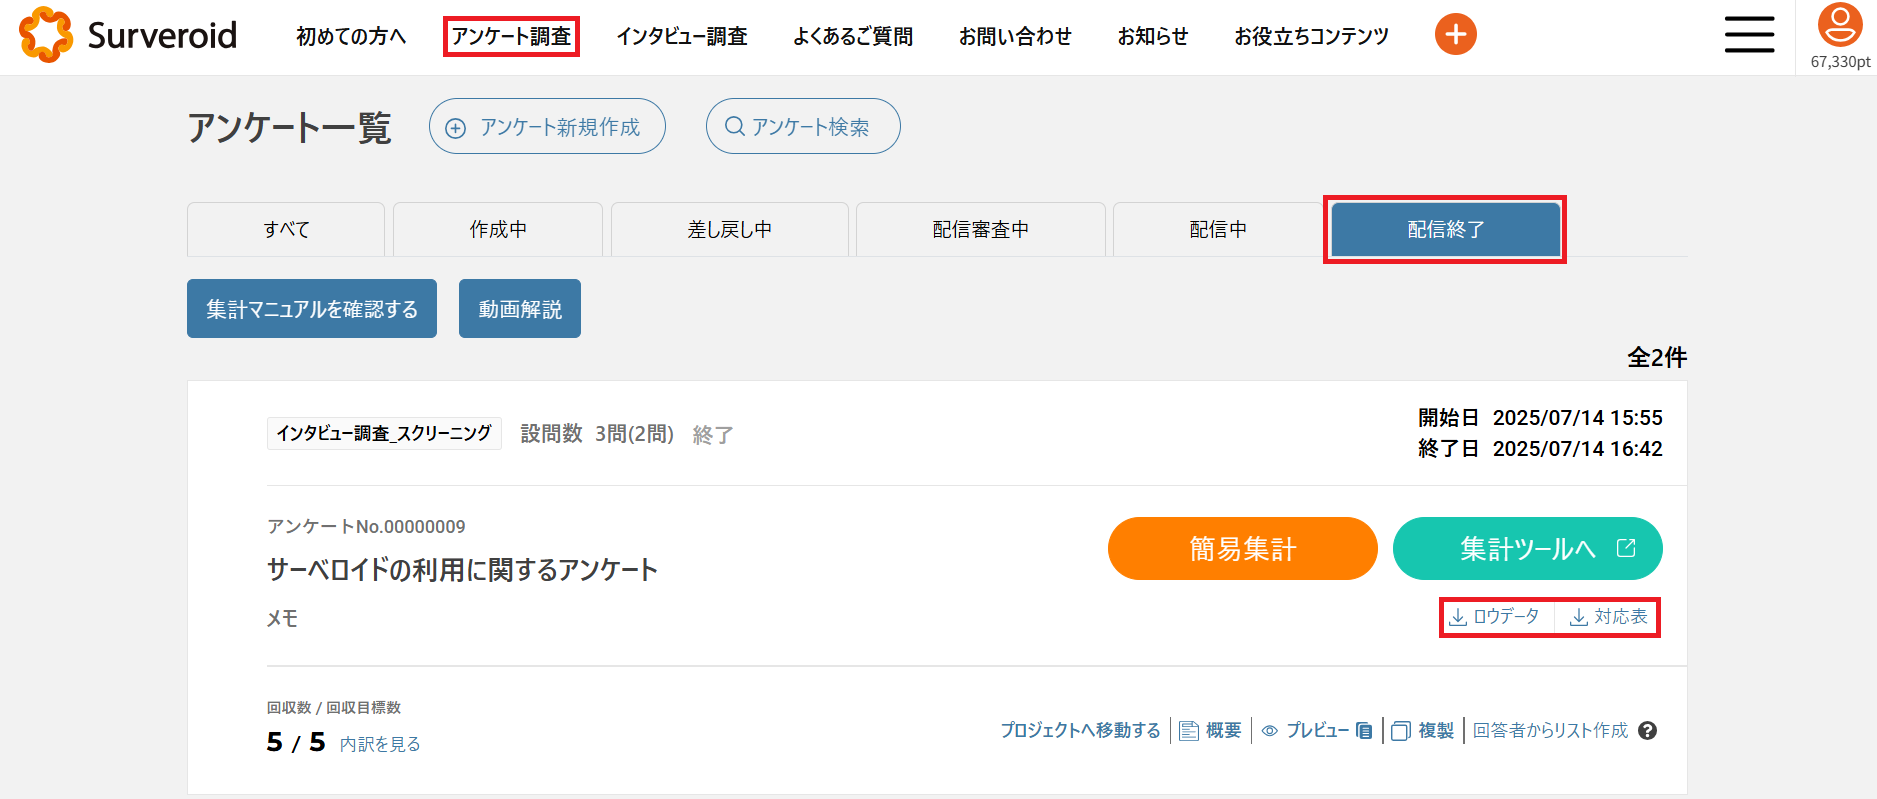1877x799 pixels.
Task: Click the orange plus icon in header
Action: point(1455,35)
